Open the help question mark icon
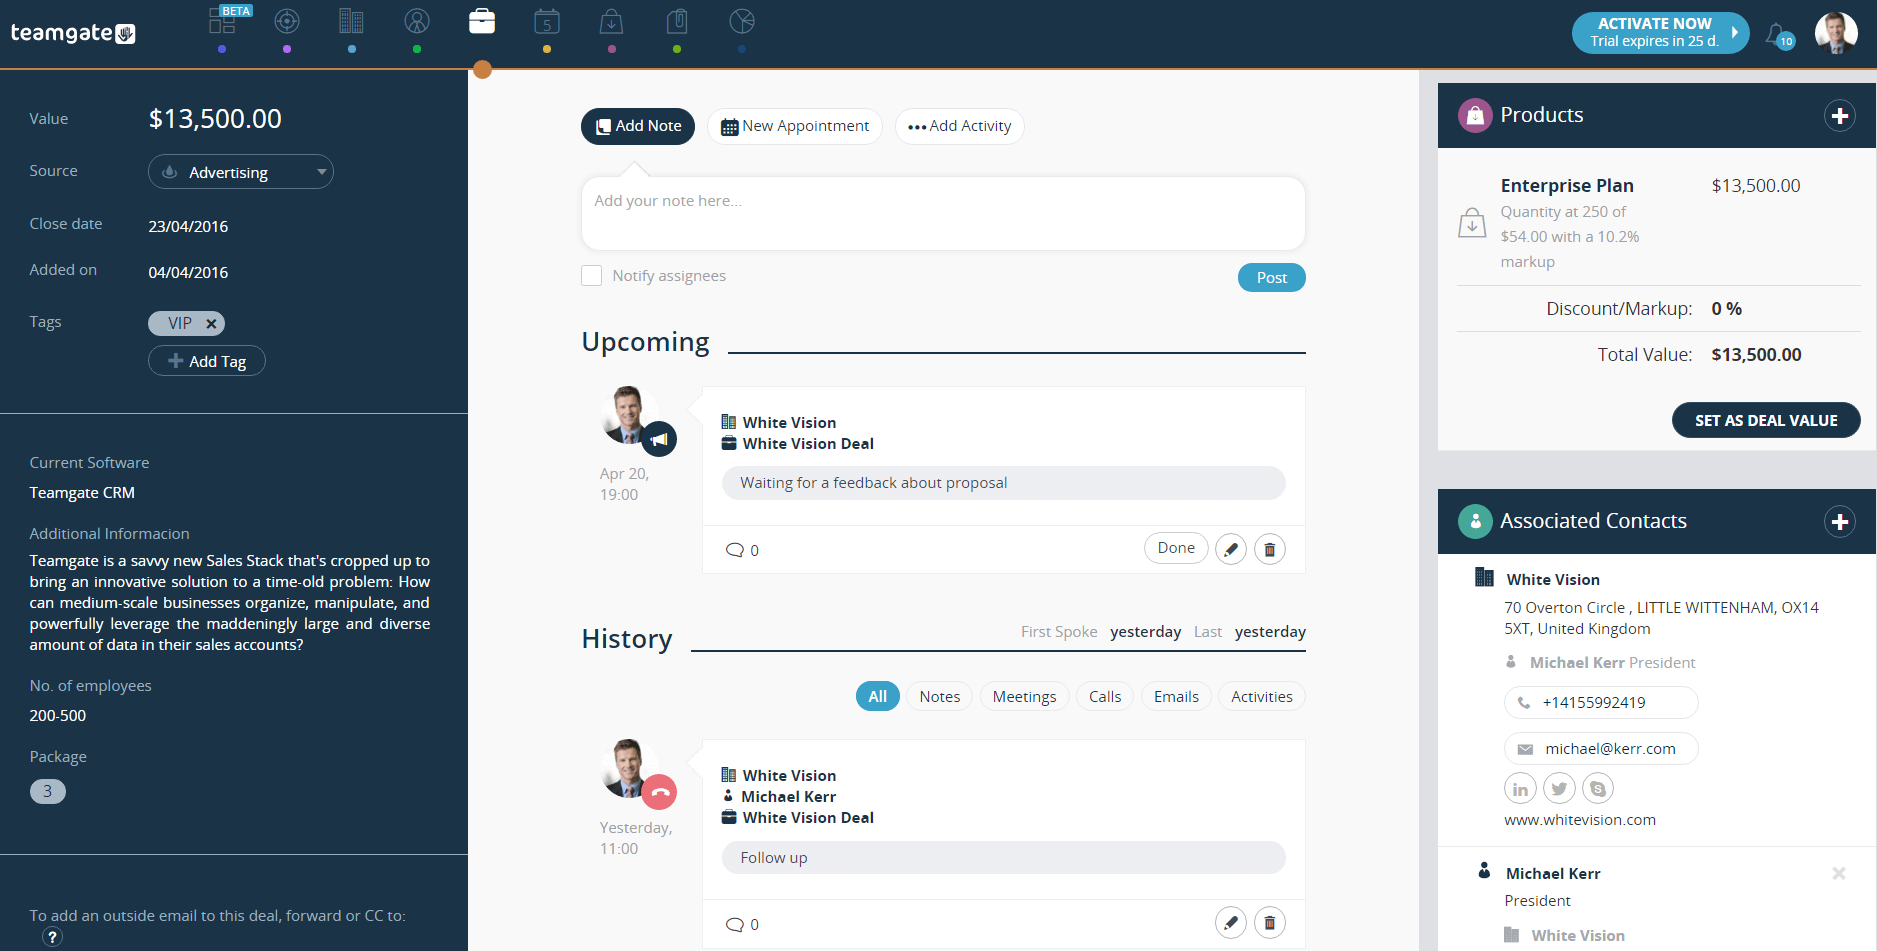1877x951 pixels. pyautogui.click(x=53, y=937)
